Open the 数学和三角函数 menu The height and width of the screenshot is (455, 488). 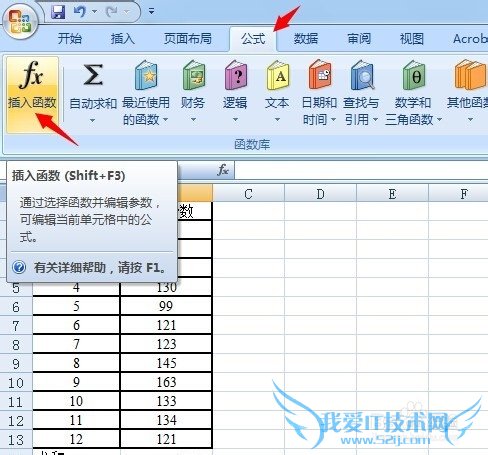coord(413,93)
